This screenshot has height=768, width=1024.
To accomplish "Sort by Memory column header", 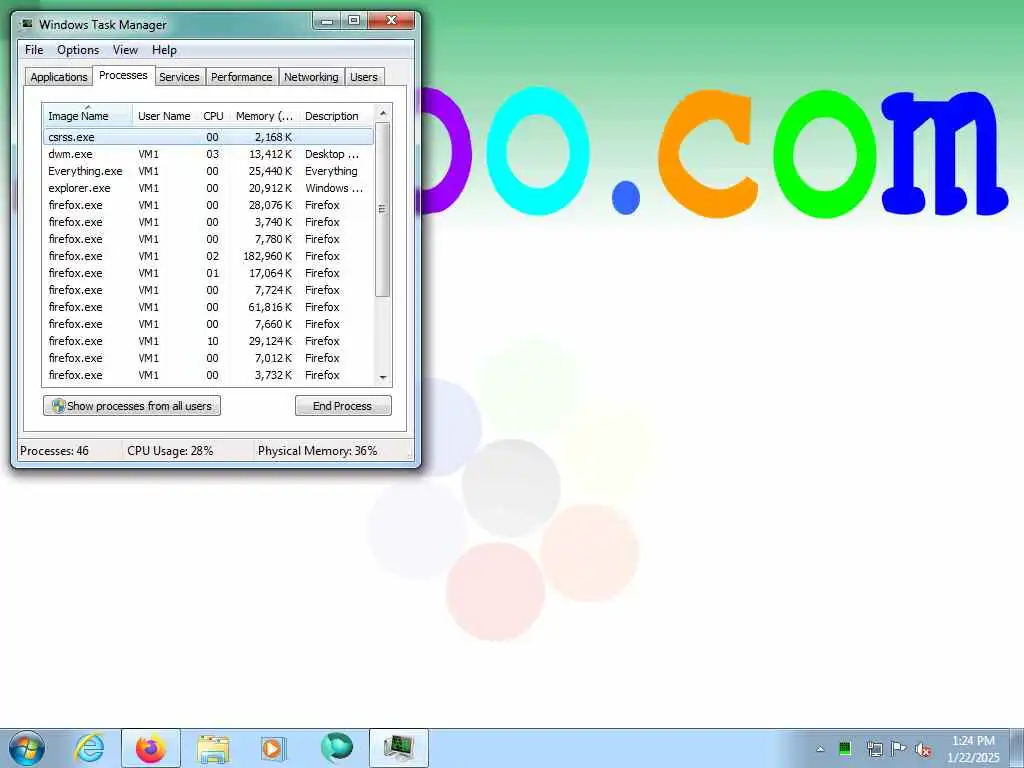I will point(264,116).
